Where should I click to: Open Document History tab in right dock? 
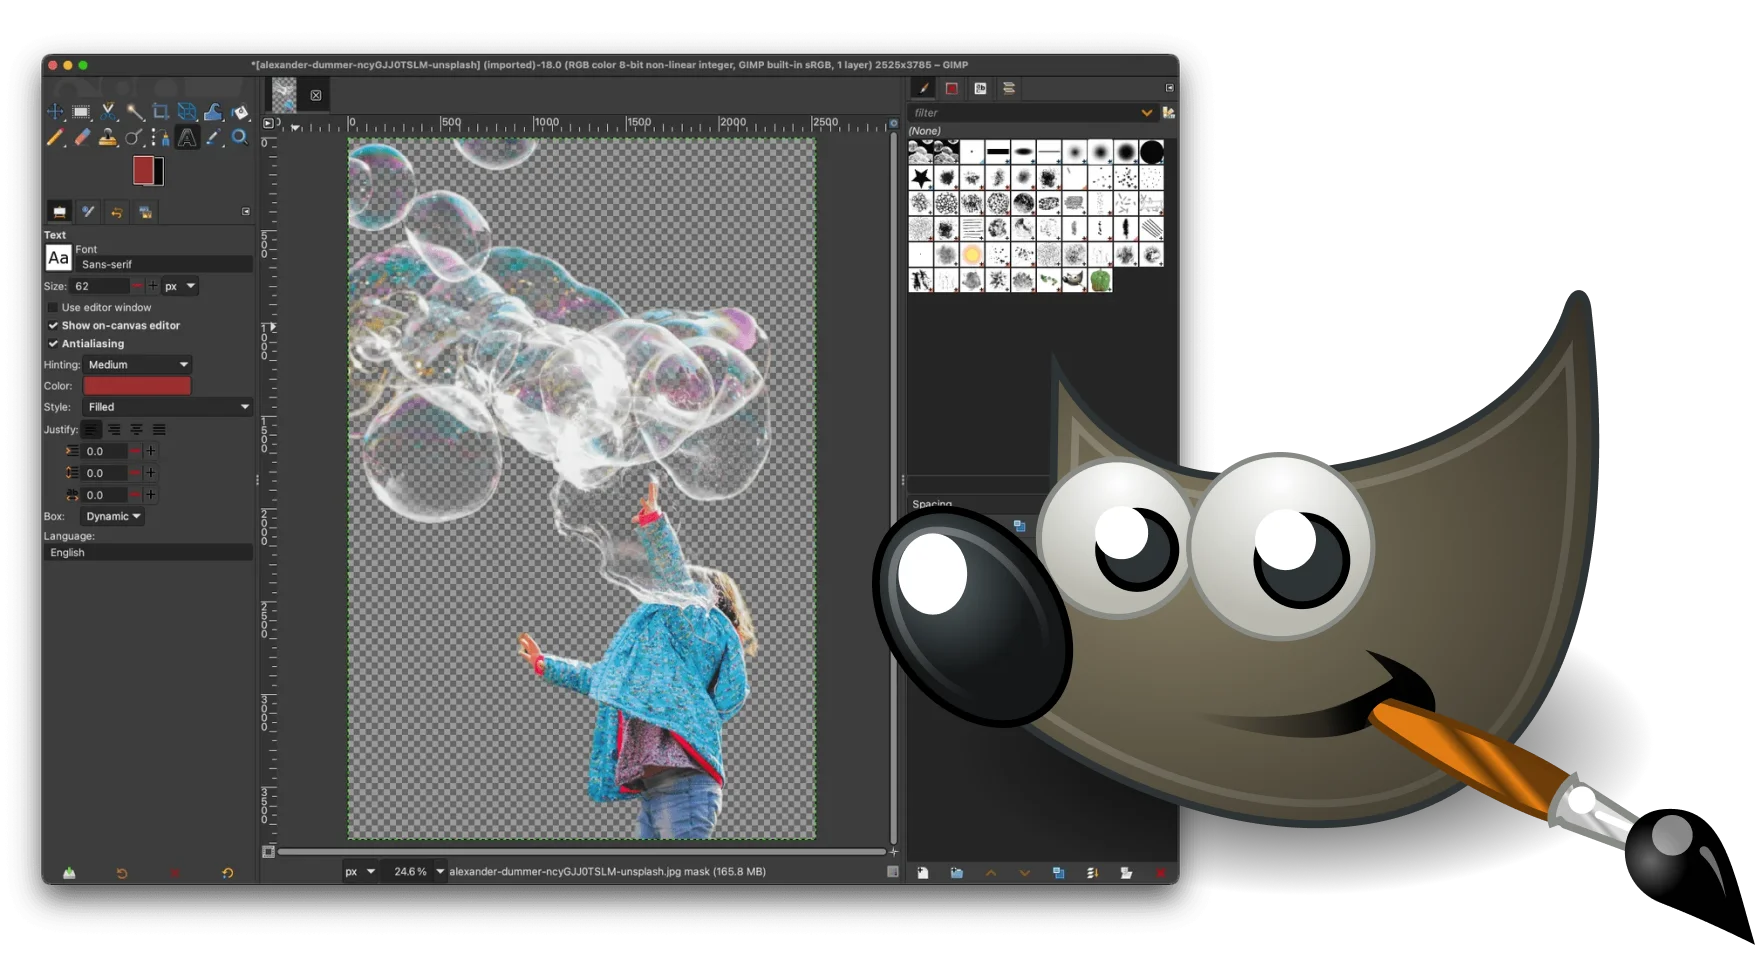(x=1009, y=89)
